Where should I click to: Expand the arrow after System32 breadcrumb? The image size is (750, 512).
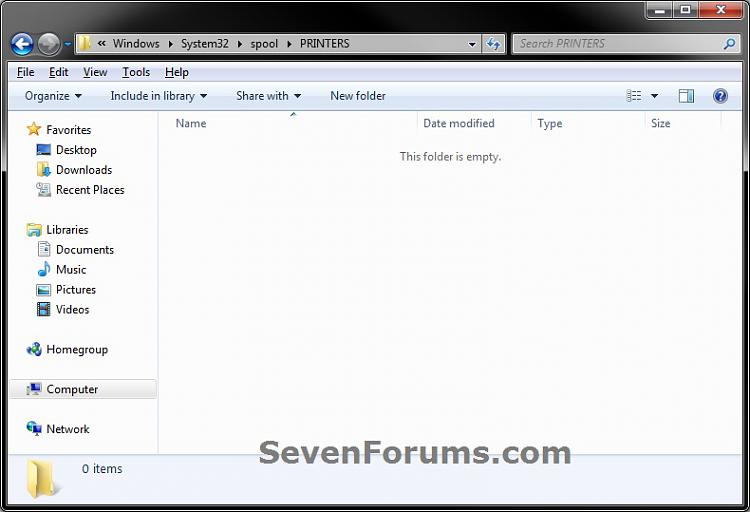pyautogui.click(x=240, y=44)
